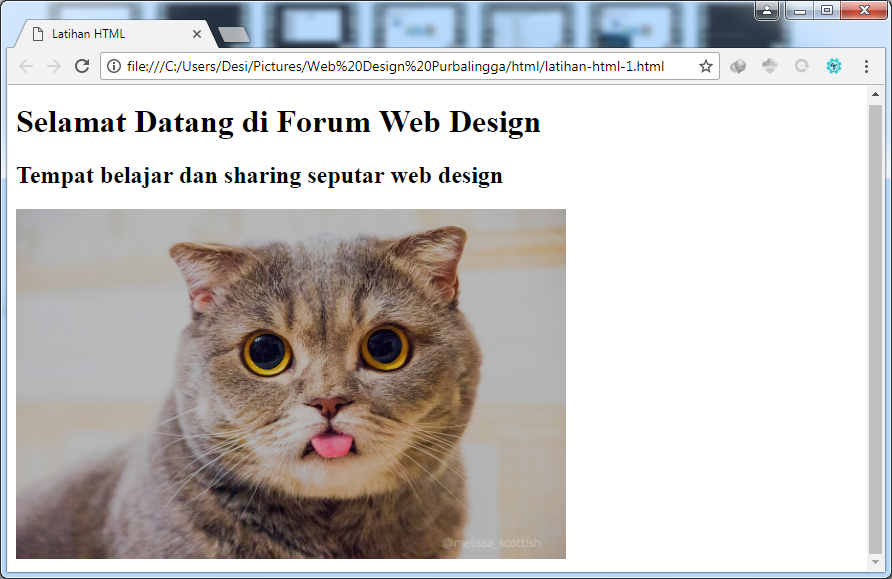The image size is (892, 579).
Task: Open the Chrome user profile button
Action: click(x=767, y=10)
